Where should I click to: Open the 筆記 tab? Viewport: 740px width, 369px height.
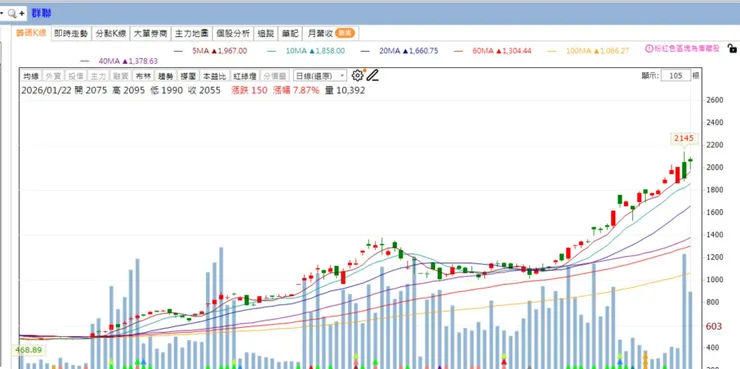click(x=290, y=34)
